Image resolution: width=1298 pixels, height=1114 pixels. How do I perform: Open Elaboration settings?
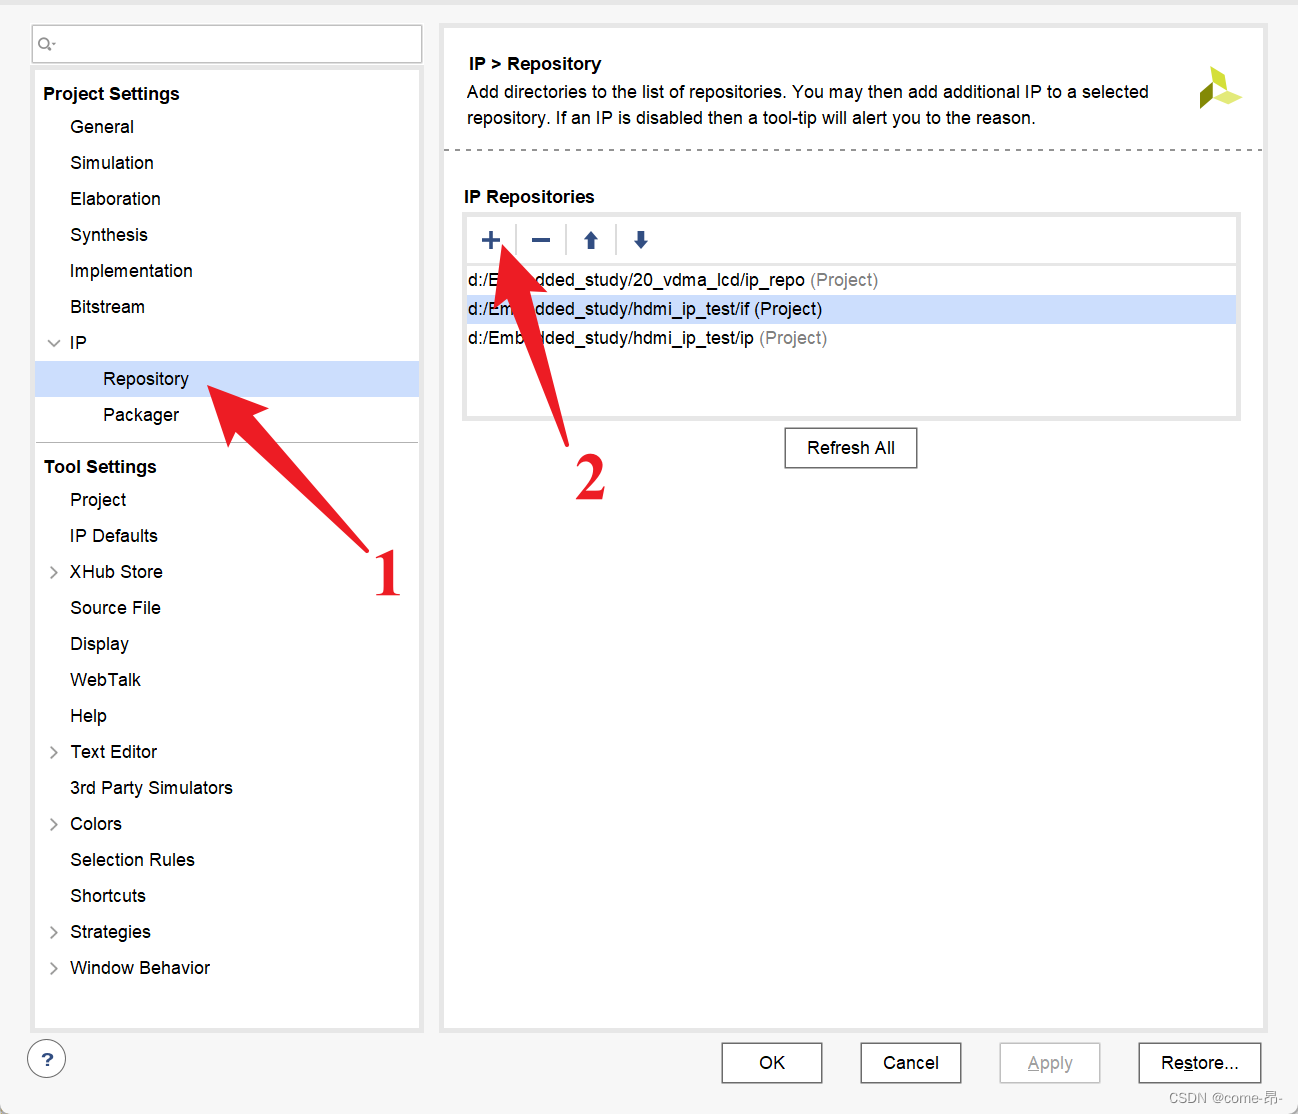115,199
